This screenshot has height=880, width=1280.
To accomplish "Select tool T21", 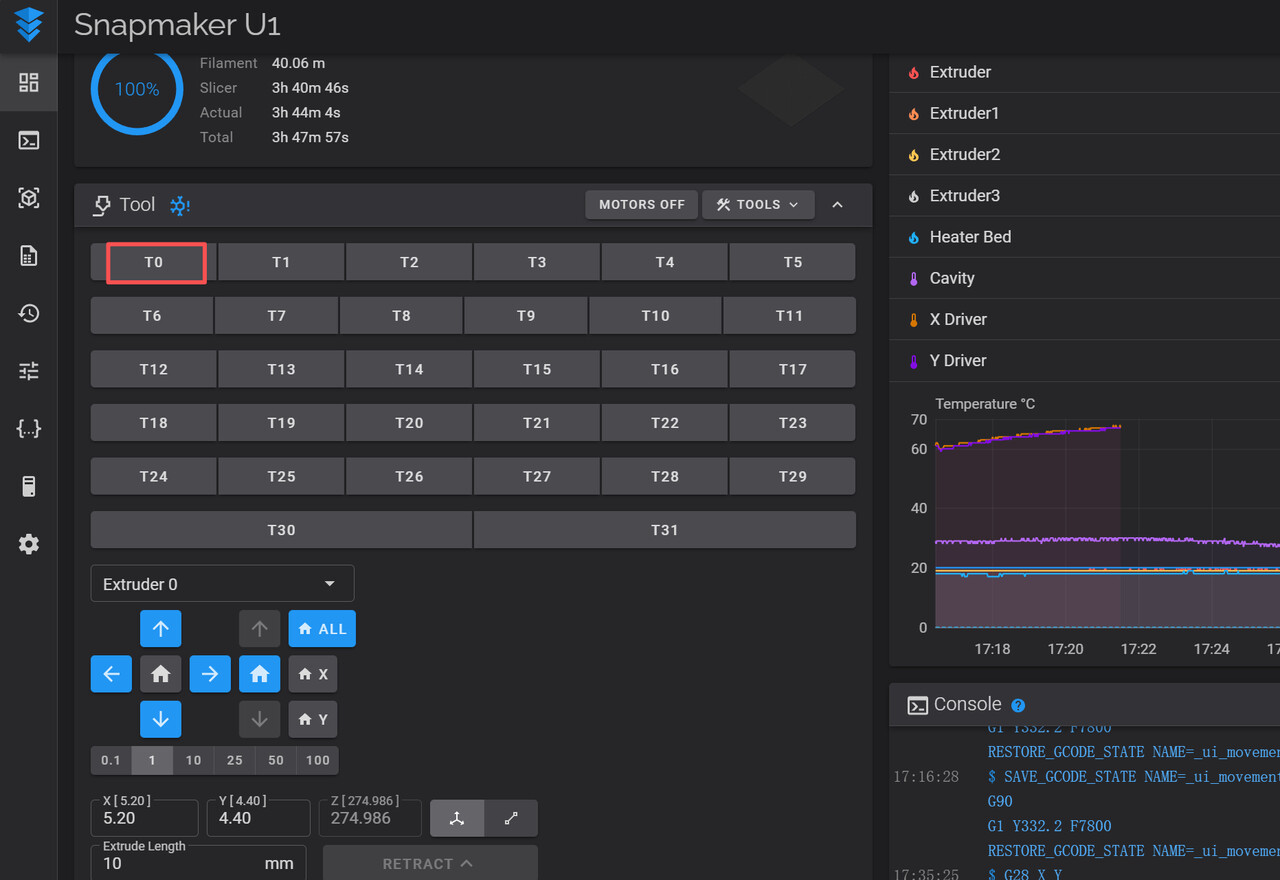I will pos(537,422).
